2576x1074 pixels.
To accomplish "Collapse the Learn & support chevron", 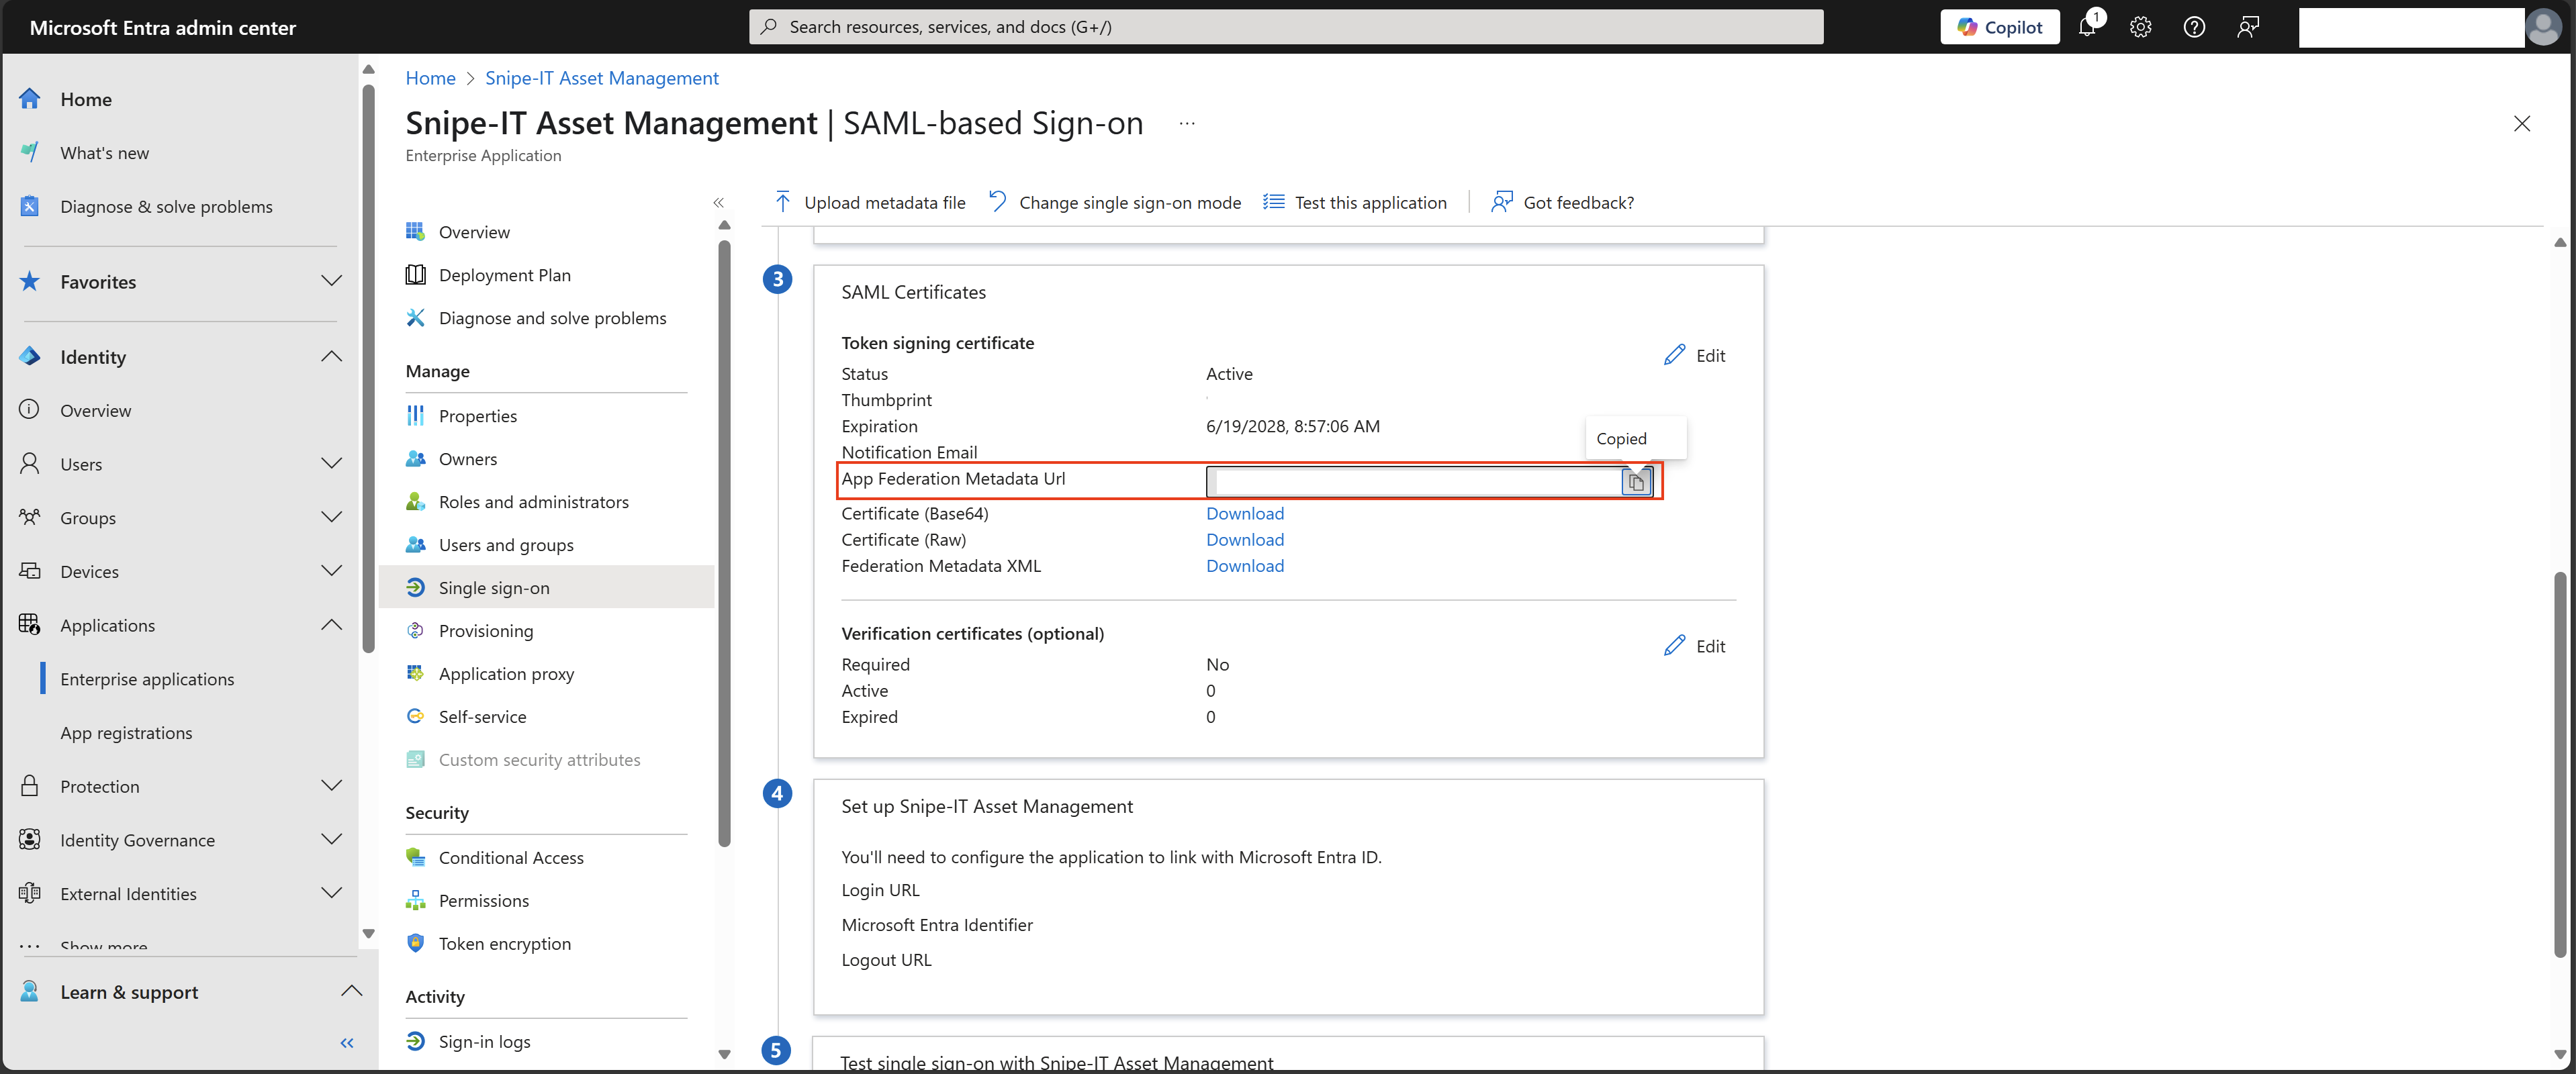I will click(351, 991).
